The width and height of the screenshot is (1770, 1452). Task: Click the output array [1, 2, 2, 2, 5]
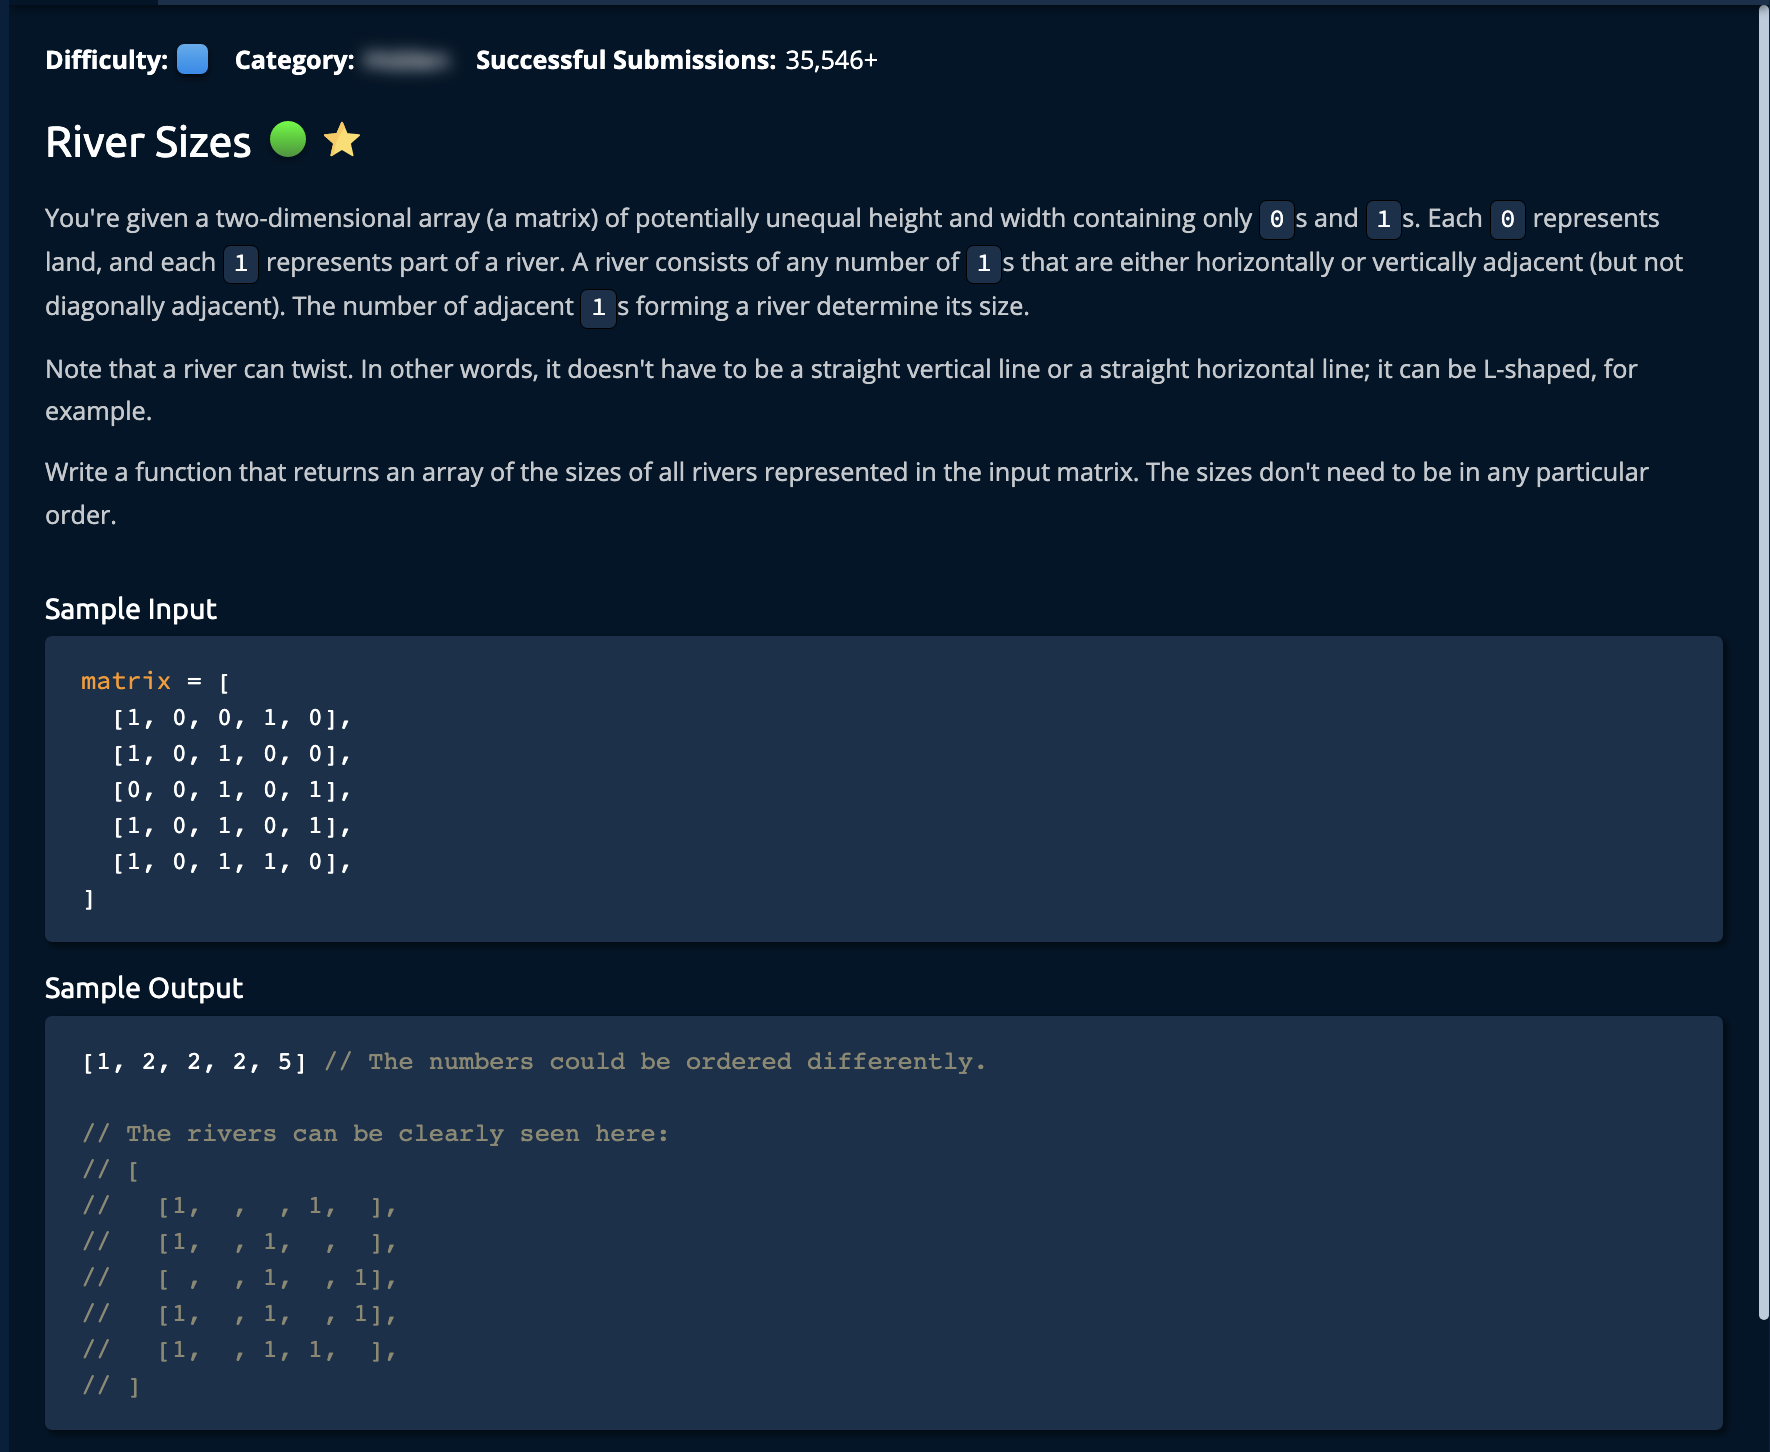(x=194, y=1062)
